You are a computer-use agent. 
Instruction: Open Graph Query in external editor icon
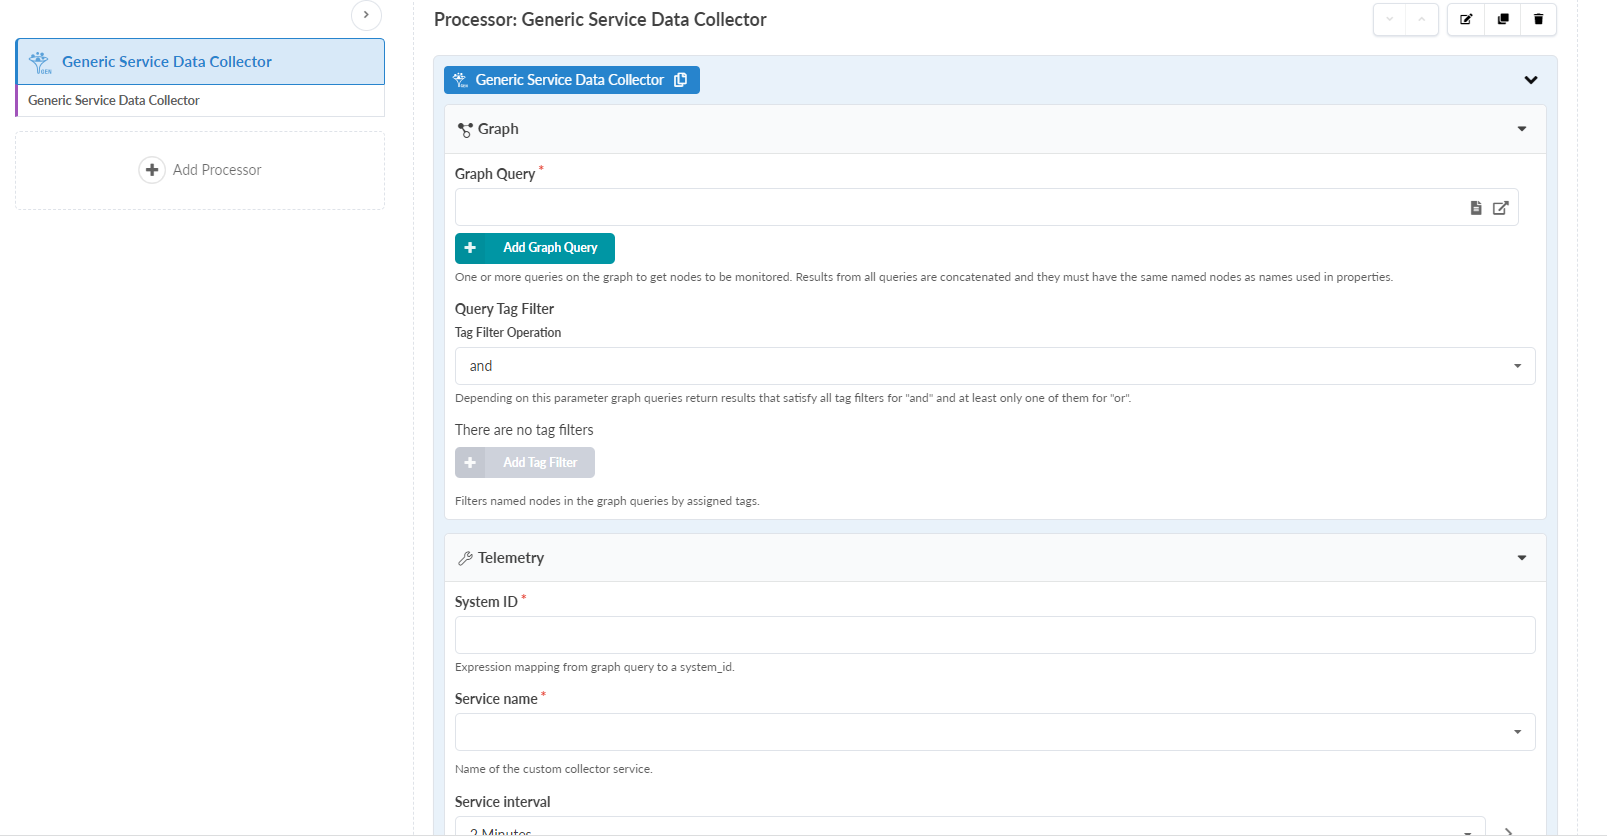click(1500, 208)
